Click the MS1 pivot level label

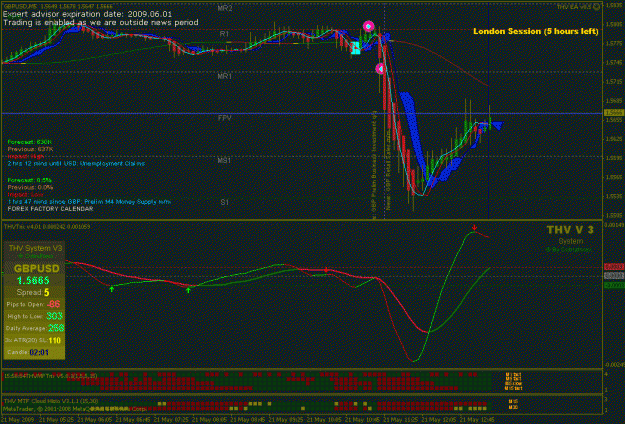224,160
